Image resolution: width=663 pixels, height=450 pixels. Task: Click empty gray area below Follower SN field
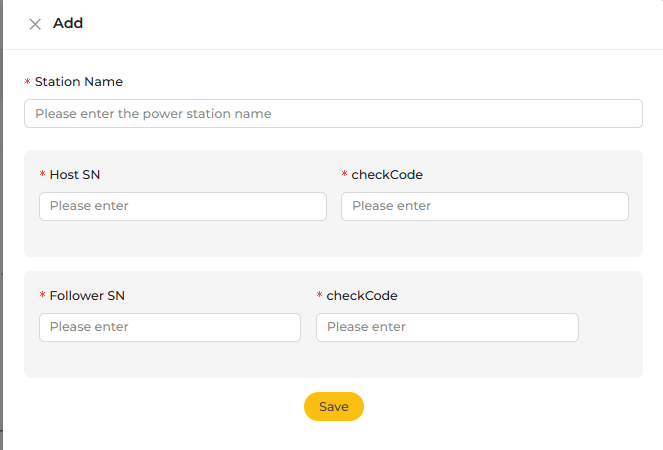pyautogui.click(x=170, y=359)
